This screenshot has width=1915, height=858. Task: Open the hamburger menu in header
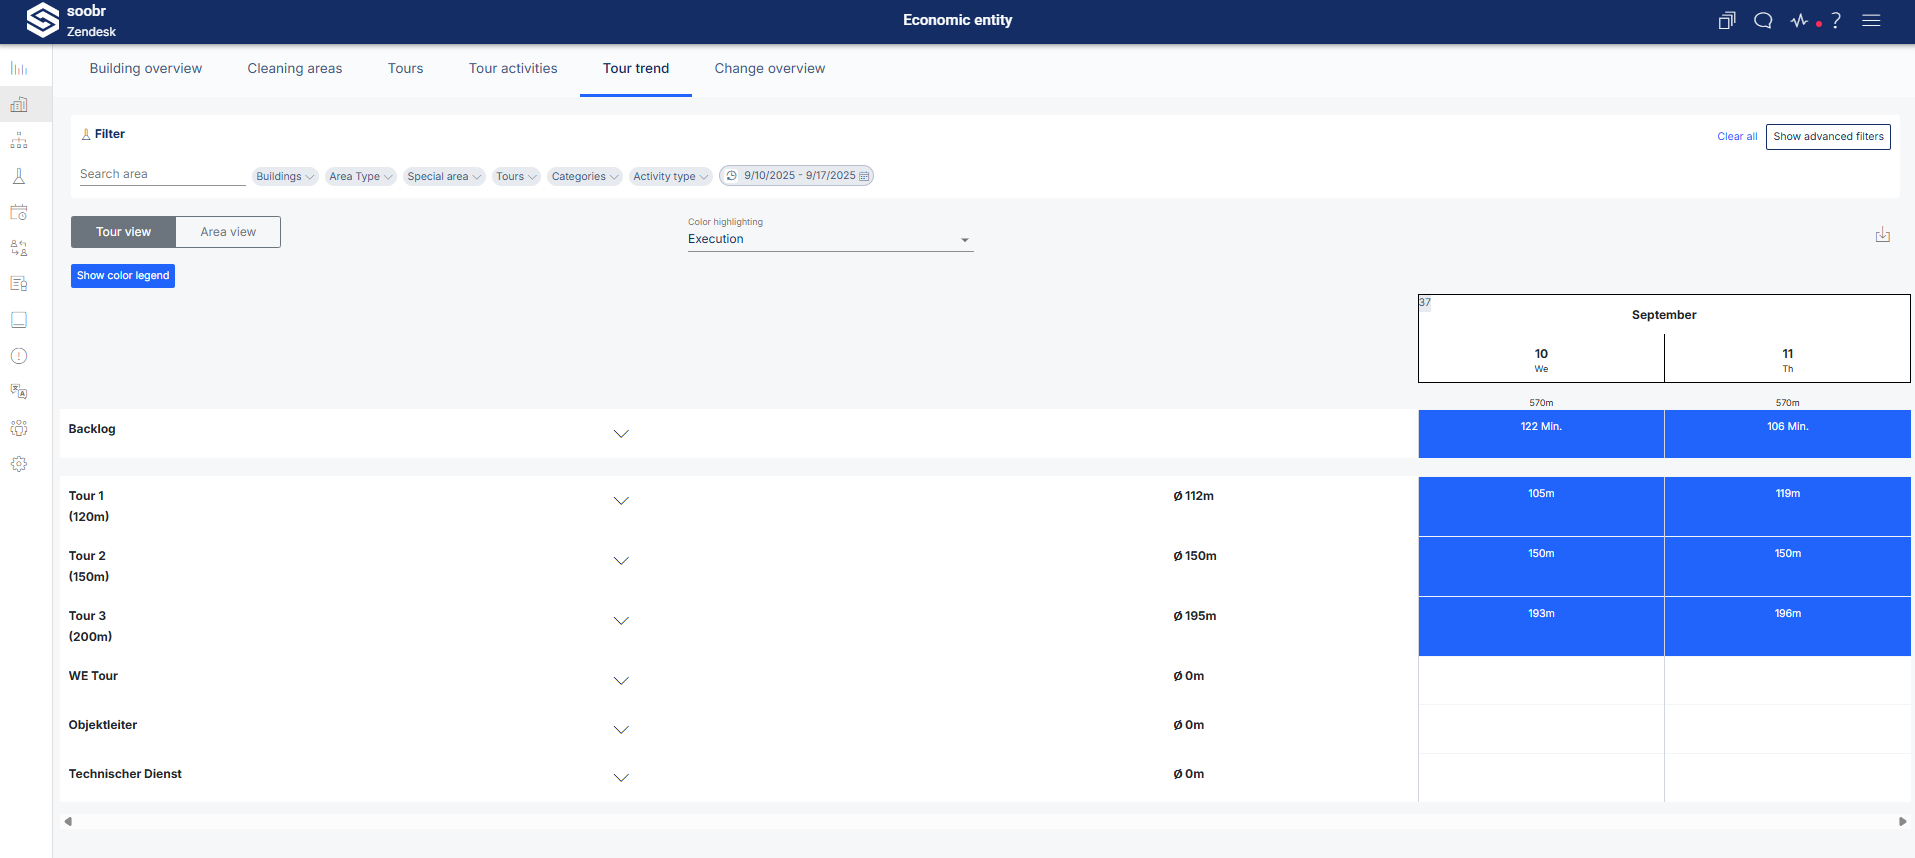click(1871, 20)
